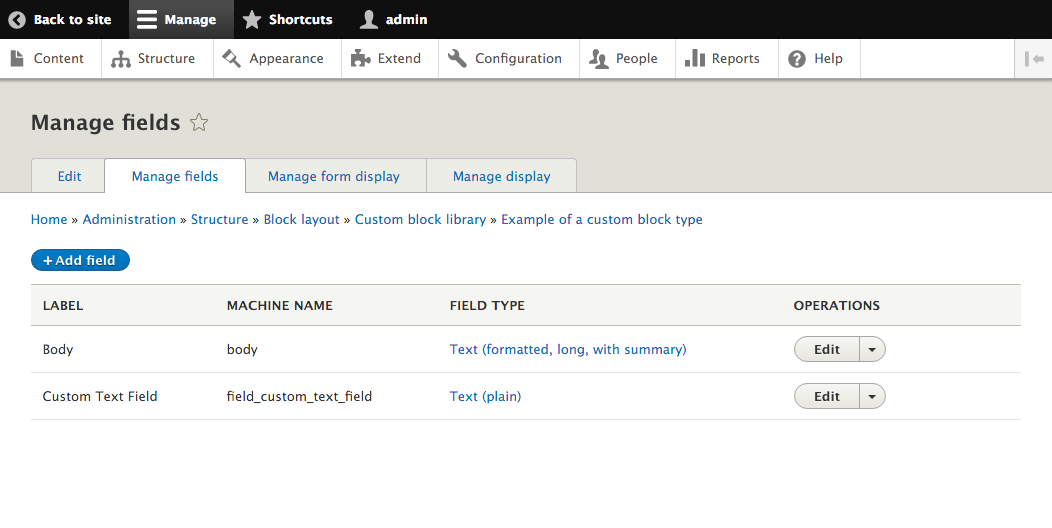
Task: Open the Help menu
Action: pos(816,59)
